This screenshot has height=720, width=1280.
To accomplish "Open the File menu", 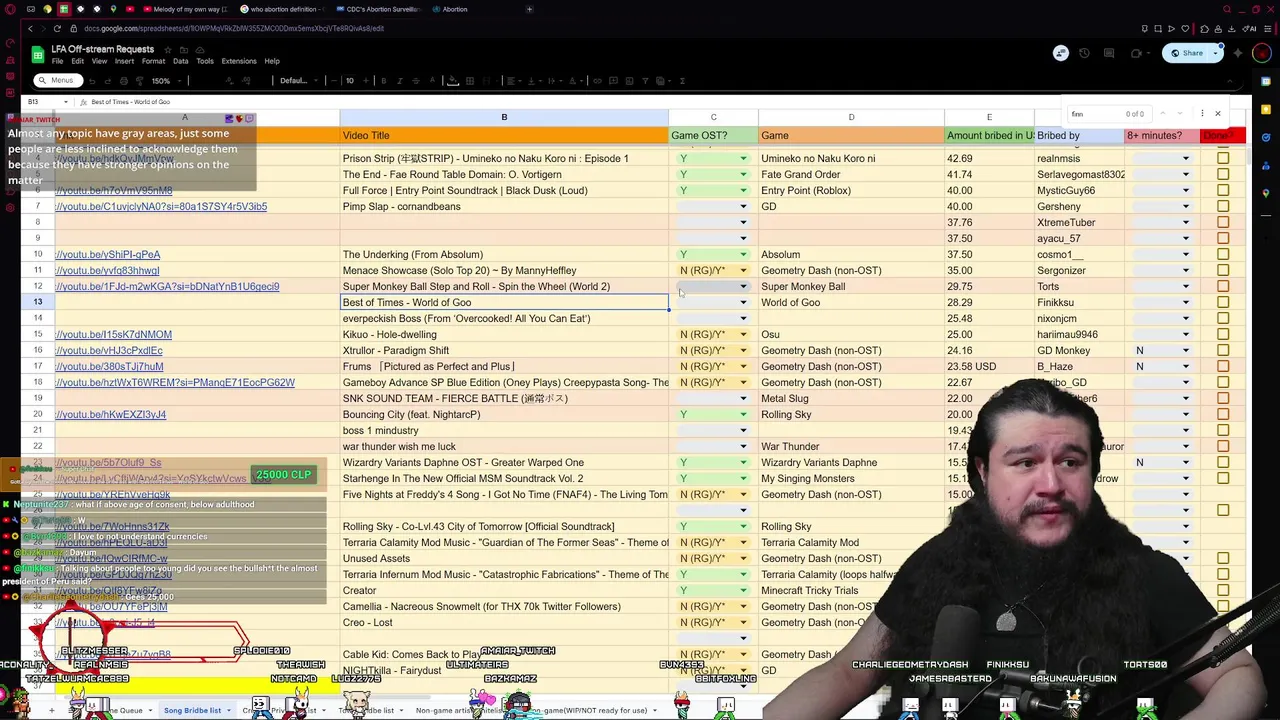I will (57, 61).
